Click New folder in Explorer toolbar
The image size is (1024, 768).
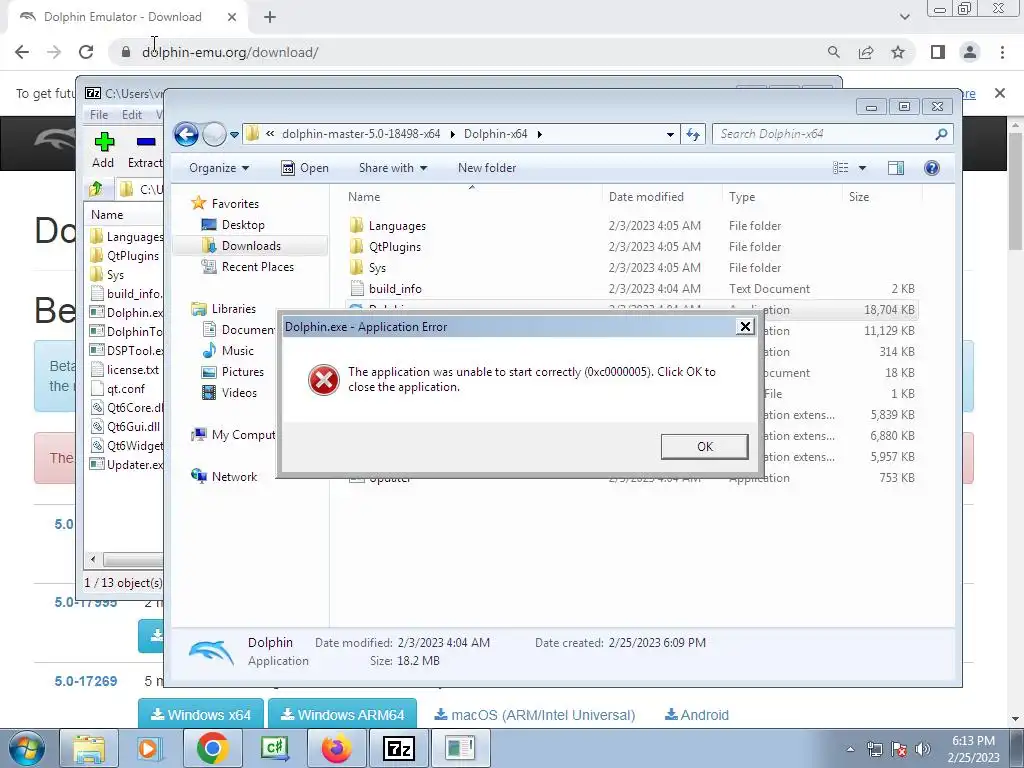coord(487,168)
